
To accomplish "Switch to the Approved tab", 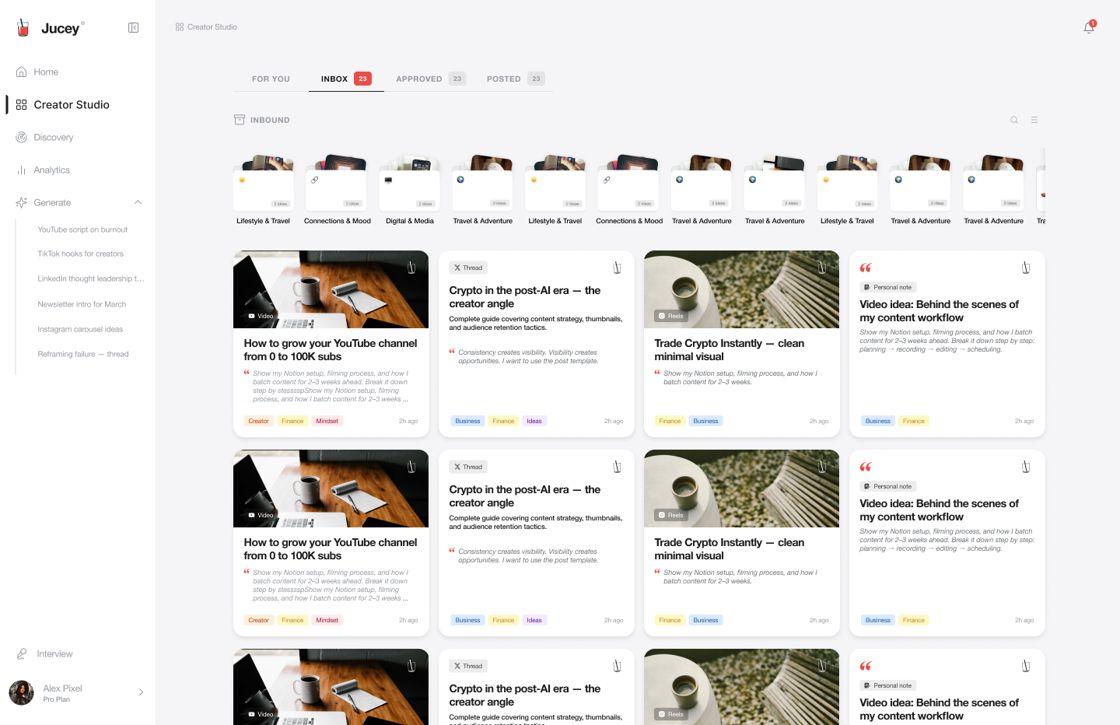I will (431, 79).
